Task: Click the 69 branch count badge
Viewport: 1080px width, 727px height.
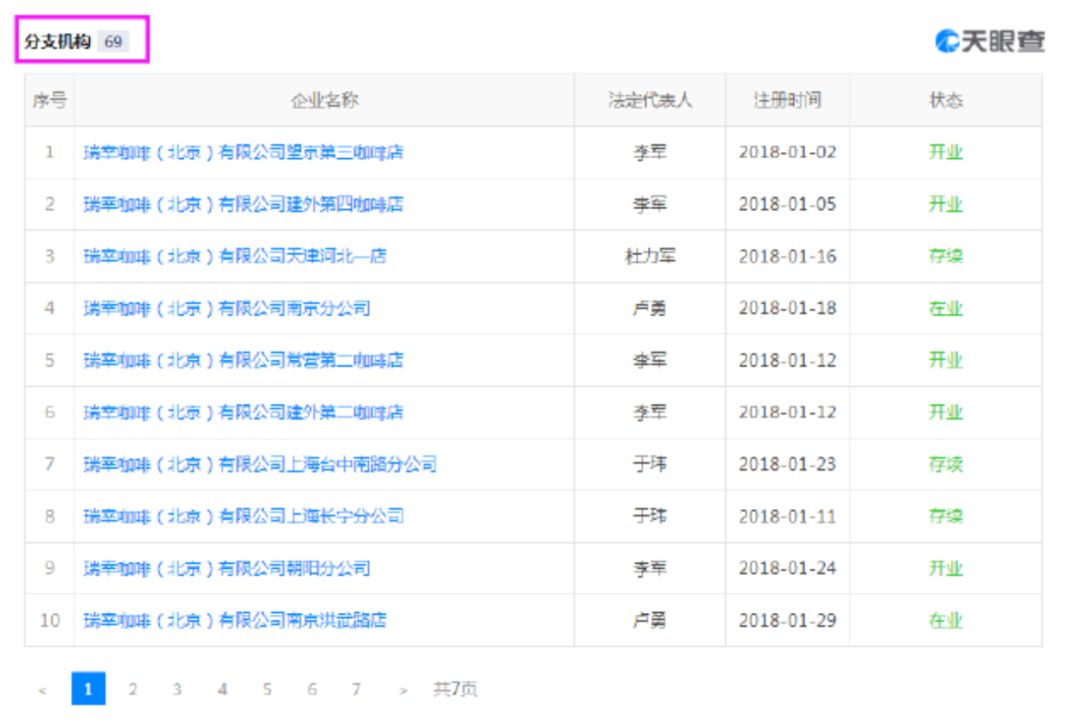Action: 113,41
